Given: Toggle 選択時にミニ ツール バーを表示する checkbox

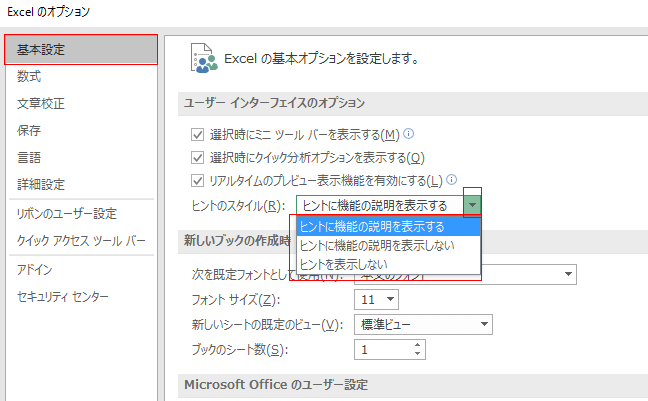Looking at the screenshot, I should click(x=198, y=135).
